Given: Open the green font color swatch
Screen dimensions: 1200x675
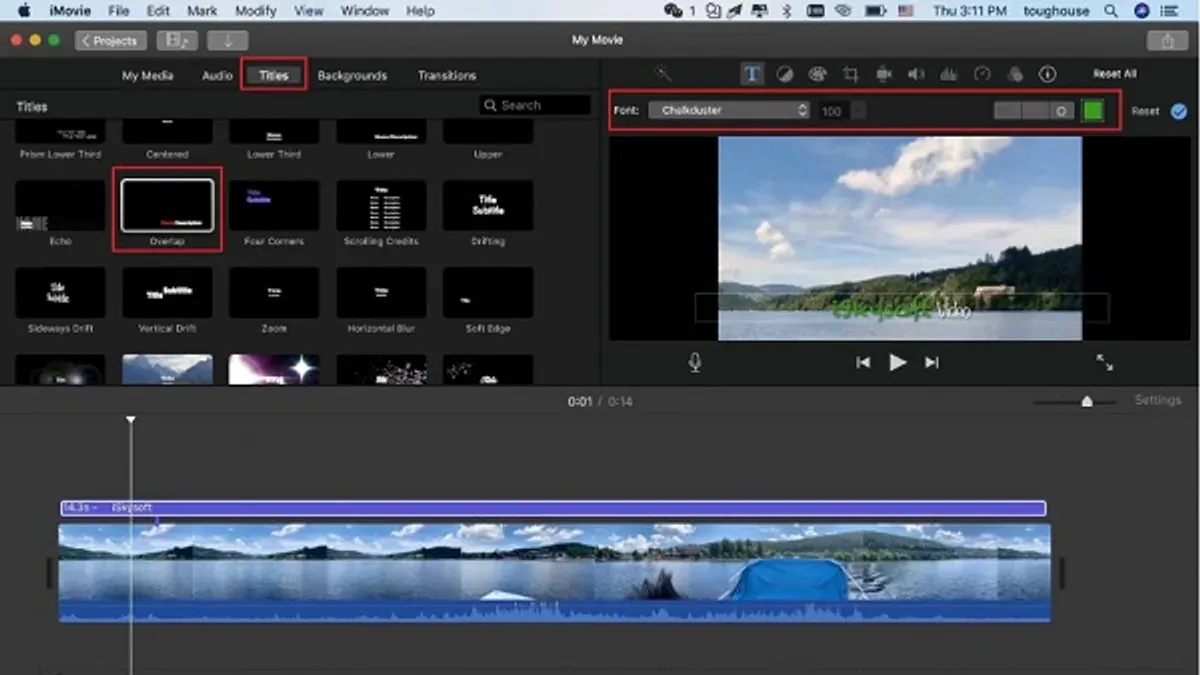Looking at the screenshot, I should (1093, 111).
